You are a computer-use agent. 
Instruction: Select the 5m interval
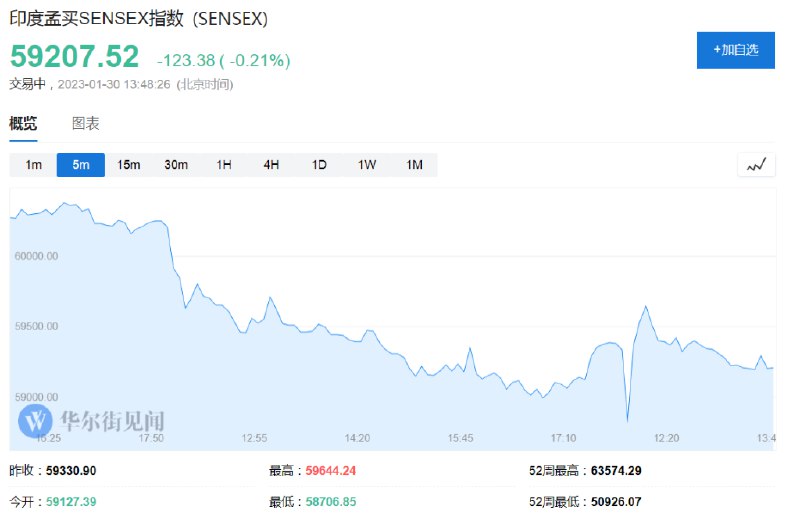[x=81, y=165]
